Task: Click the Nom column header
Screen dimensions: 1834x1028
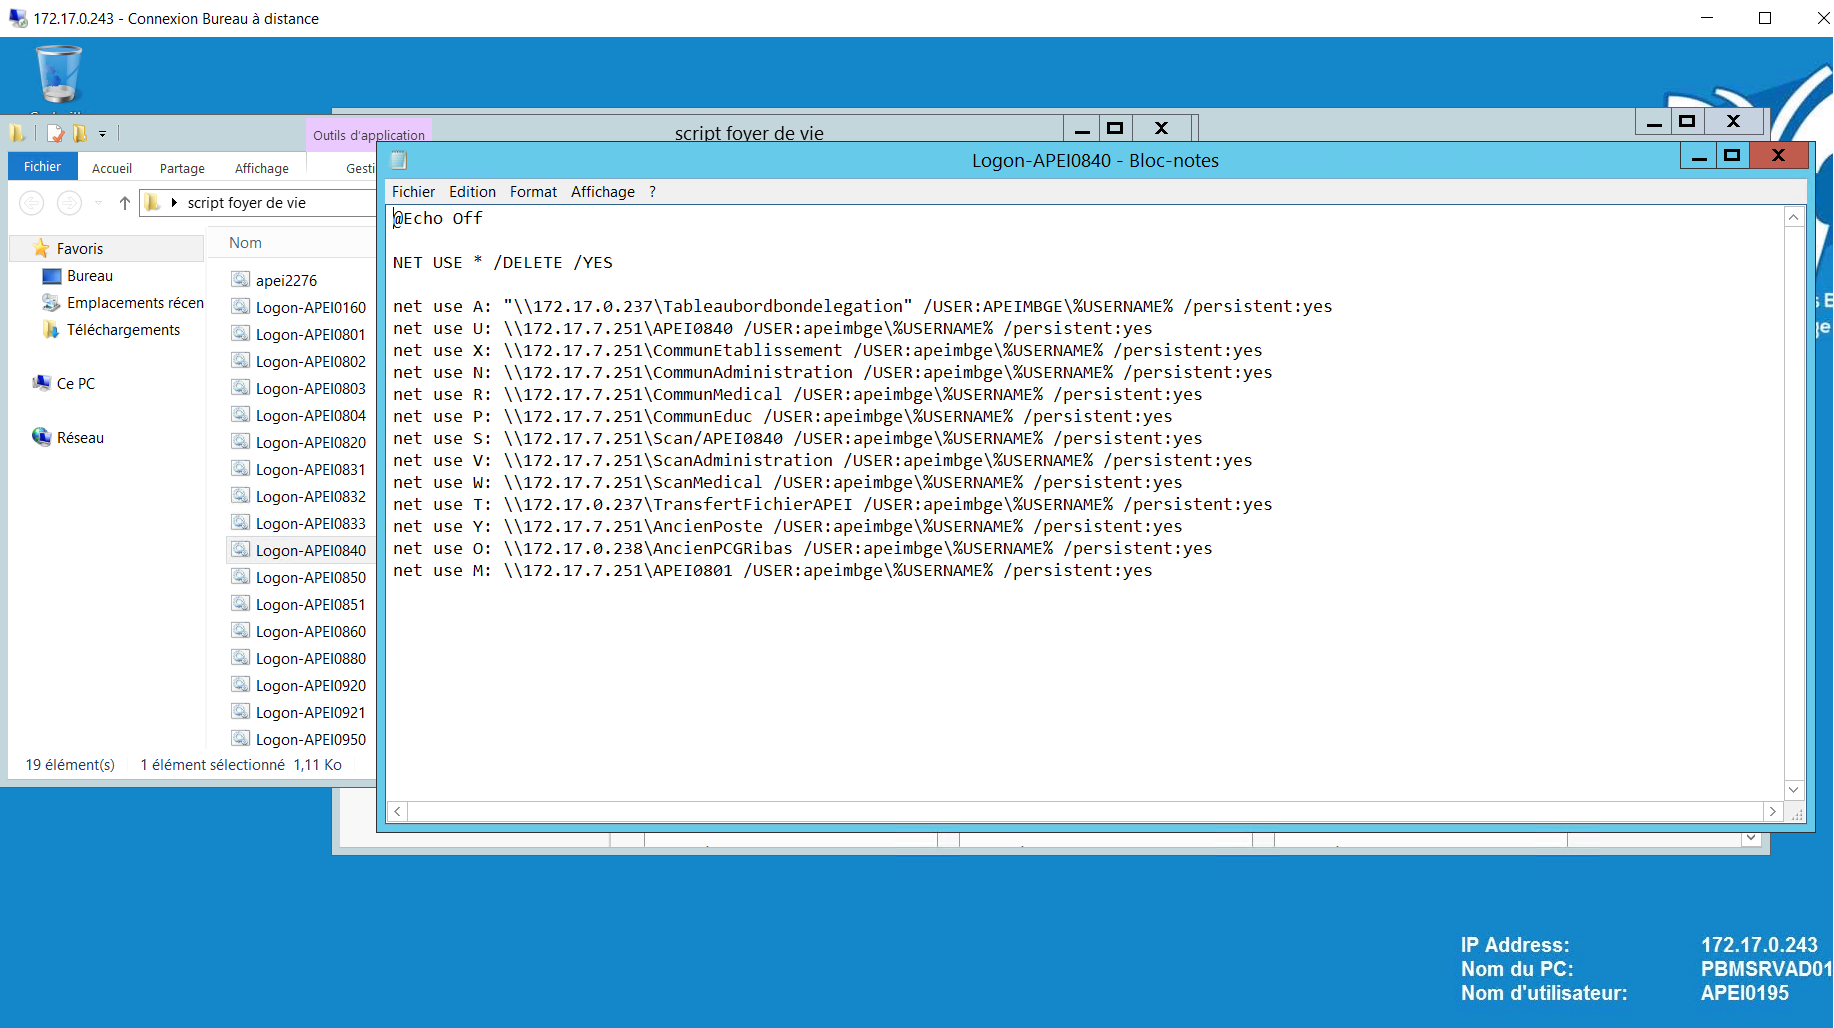Action: [x=245, y=243]
